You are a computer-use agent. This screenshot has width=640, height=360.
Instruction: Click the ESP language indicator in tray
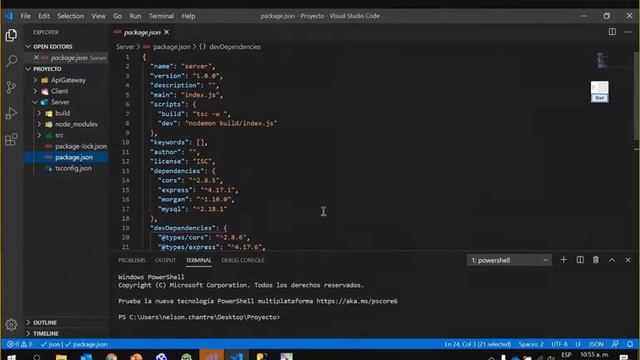click(x=567, y=355)
